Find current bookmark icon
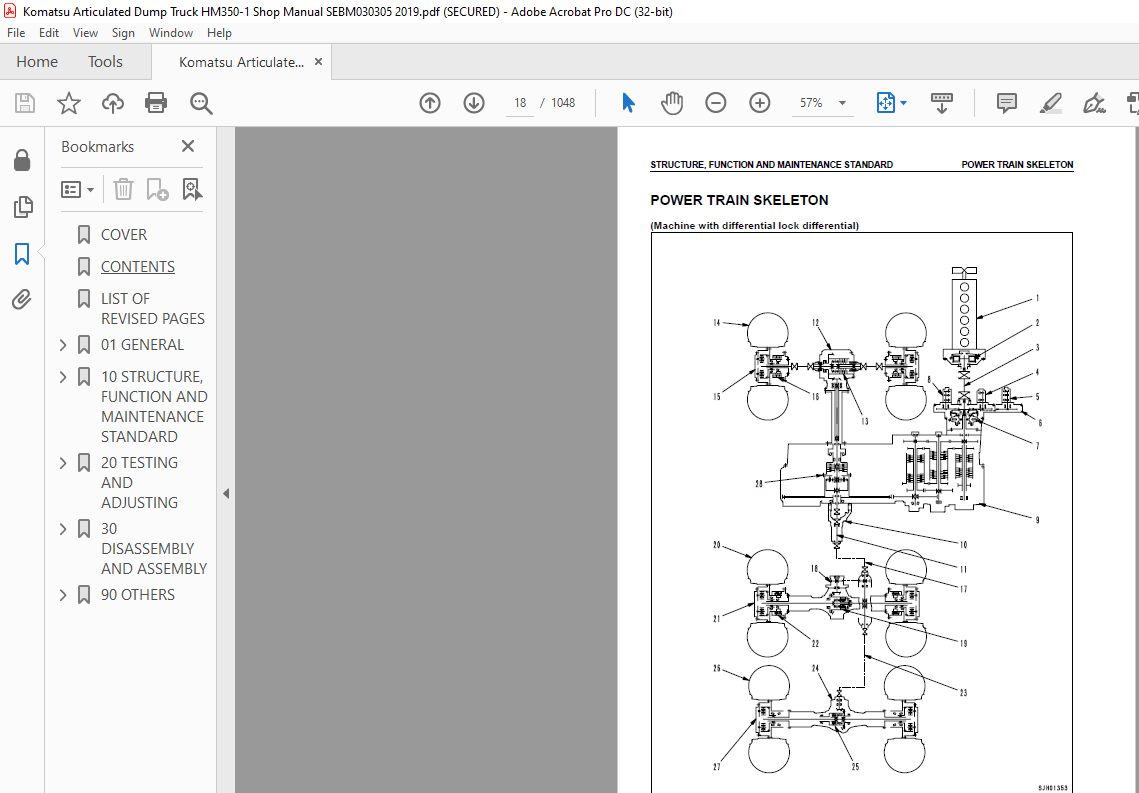This screenshot has height=793, width=1139. 192,190
